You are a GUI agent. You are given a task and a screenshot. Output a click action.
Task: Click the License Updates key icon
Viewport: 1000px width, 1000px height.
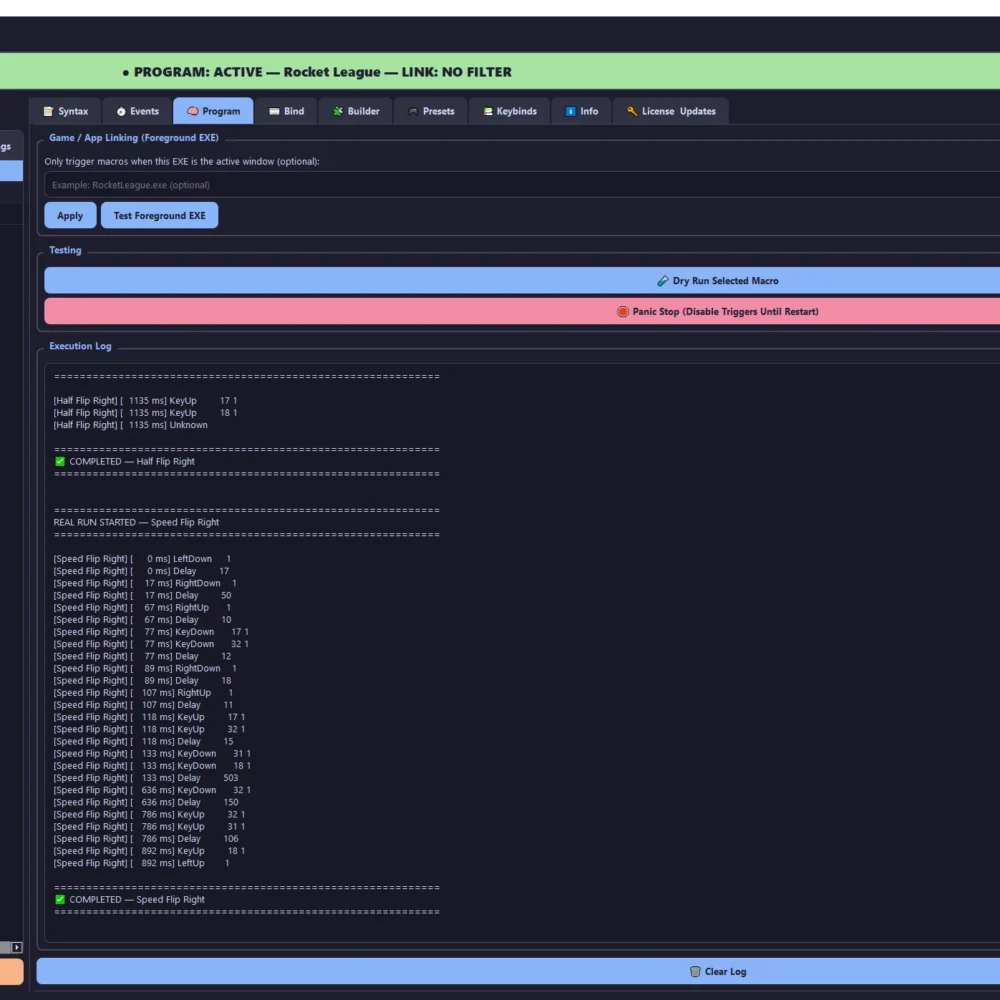click(x=632, y=111)
